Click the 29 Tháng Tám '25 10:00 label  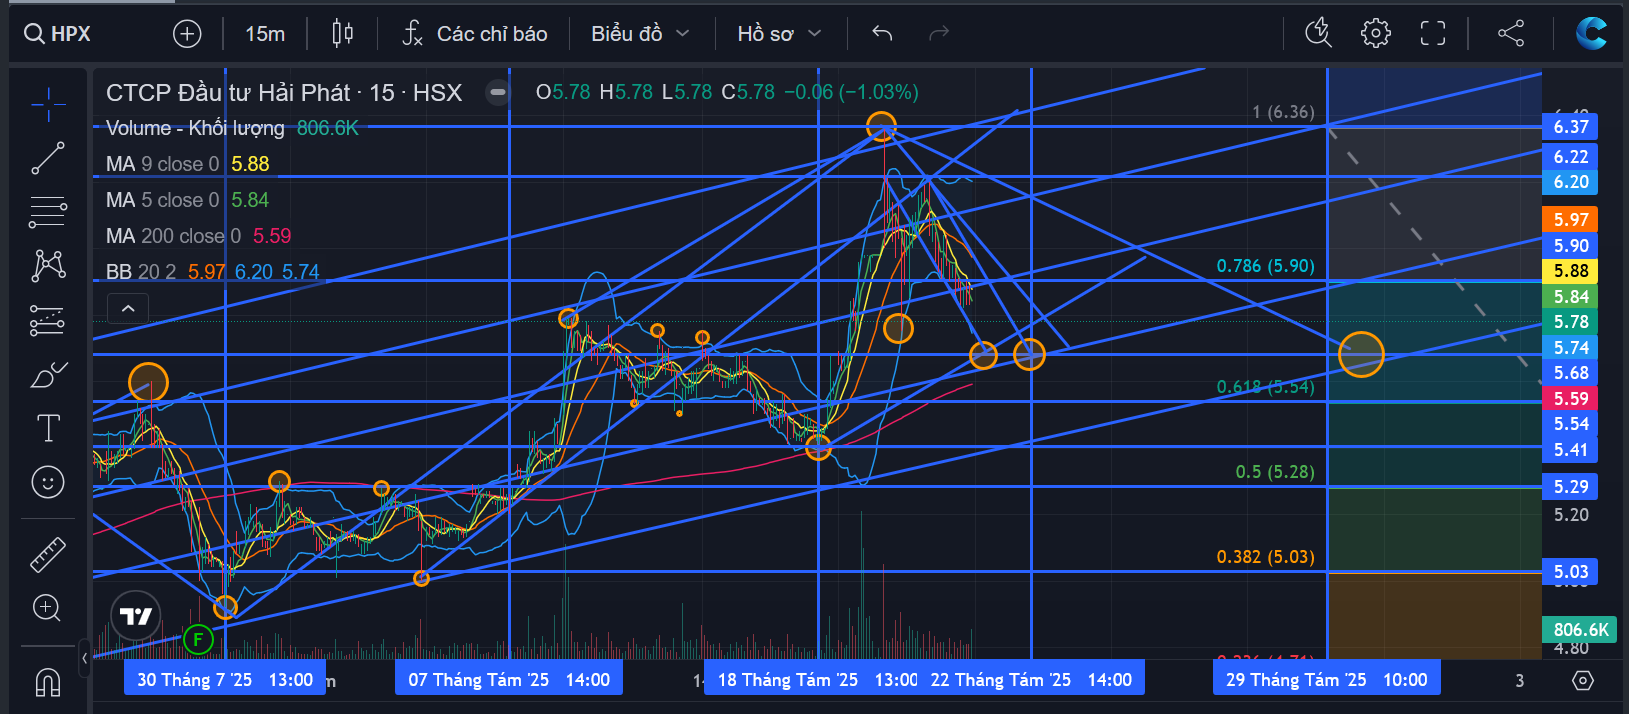coord(1327,680)
